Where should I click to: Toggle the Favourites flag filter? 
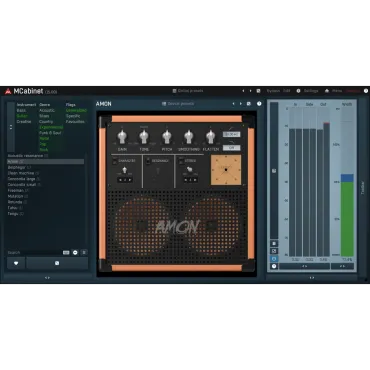[x=75, y=122]
